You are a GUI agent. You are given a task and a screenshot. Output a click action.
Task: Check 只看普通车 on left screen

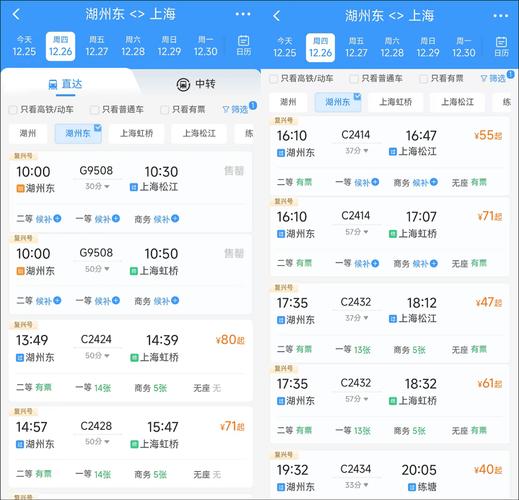click(94, 110)
